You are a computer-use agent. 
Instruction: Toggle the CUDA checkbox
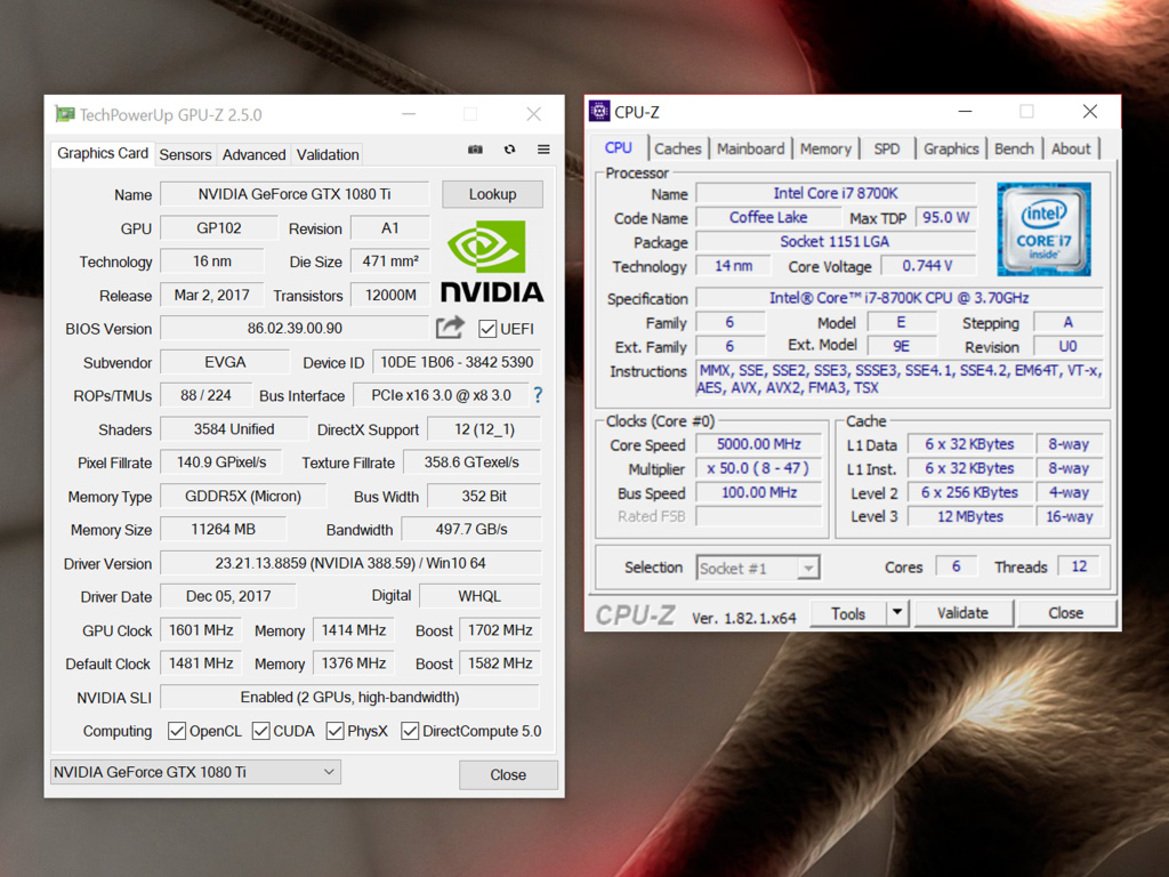(x=261, y=731)
